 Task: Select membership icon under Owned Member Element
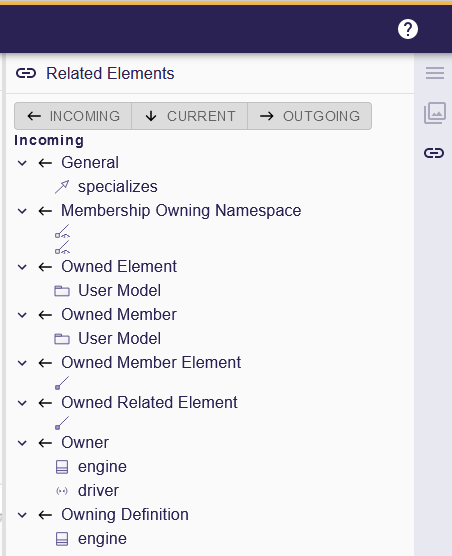point(62,383)
